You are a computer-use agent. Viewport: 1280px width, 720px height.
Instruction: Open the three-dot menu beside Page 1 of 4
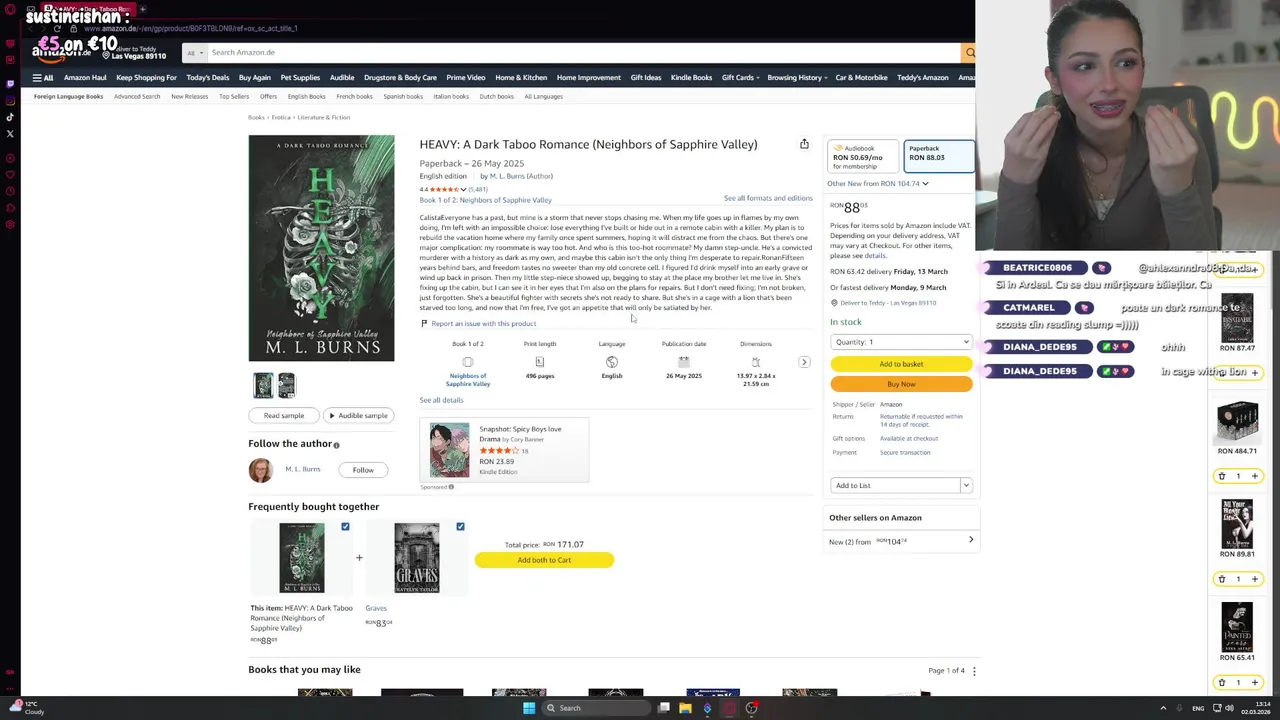coord(974,671)
